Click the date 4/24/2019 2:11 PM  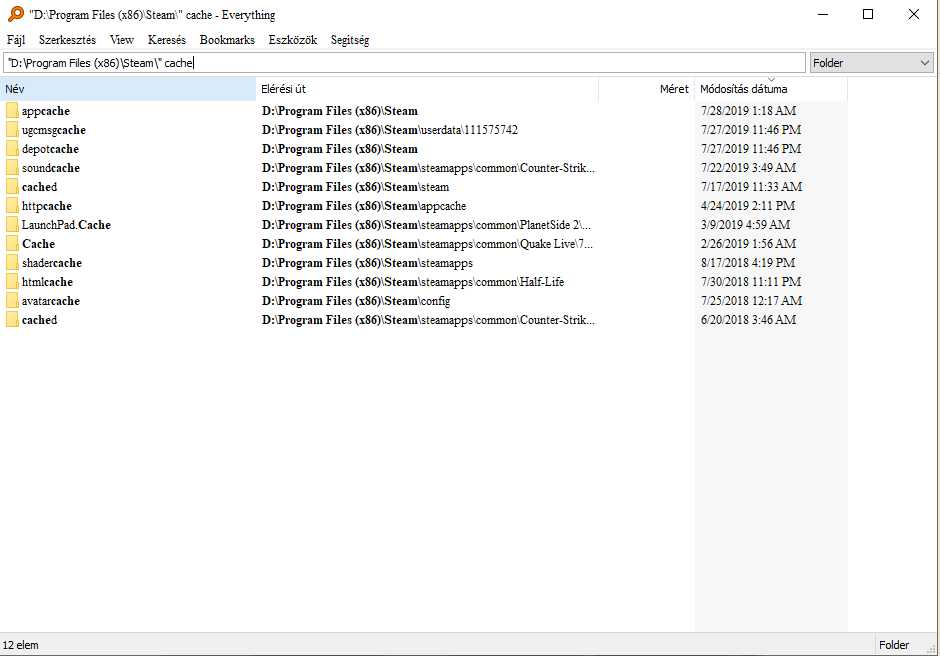point(748,206)
